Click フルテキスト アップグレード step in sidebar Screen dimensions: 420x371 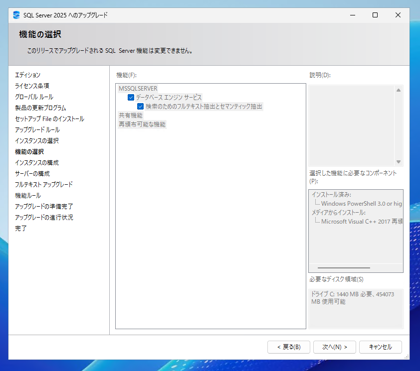[44, 184]
